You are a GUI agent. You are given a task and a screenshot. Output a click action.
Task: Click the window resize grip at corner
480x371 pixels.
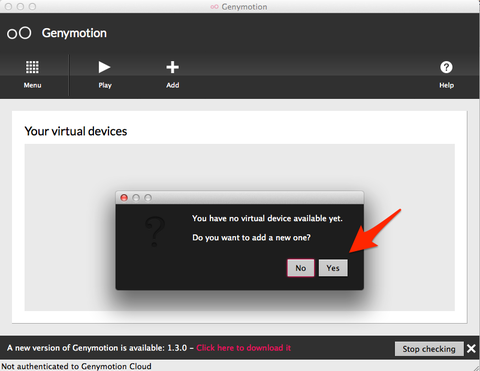click(476, 367)
